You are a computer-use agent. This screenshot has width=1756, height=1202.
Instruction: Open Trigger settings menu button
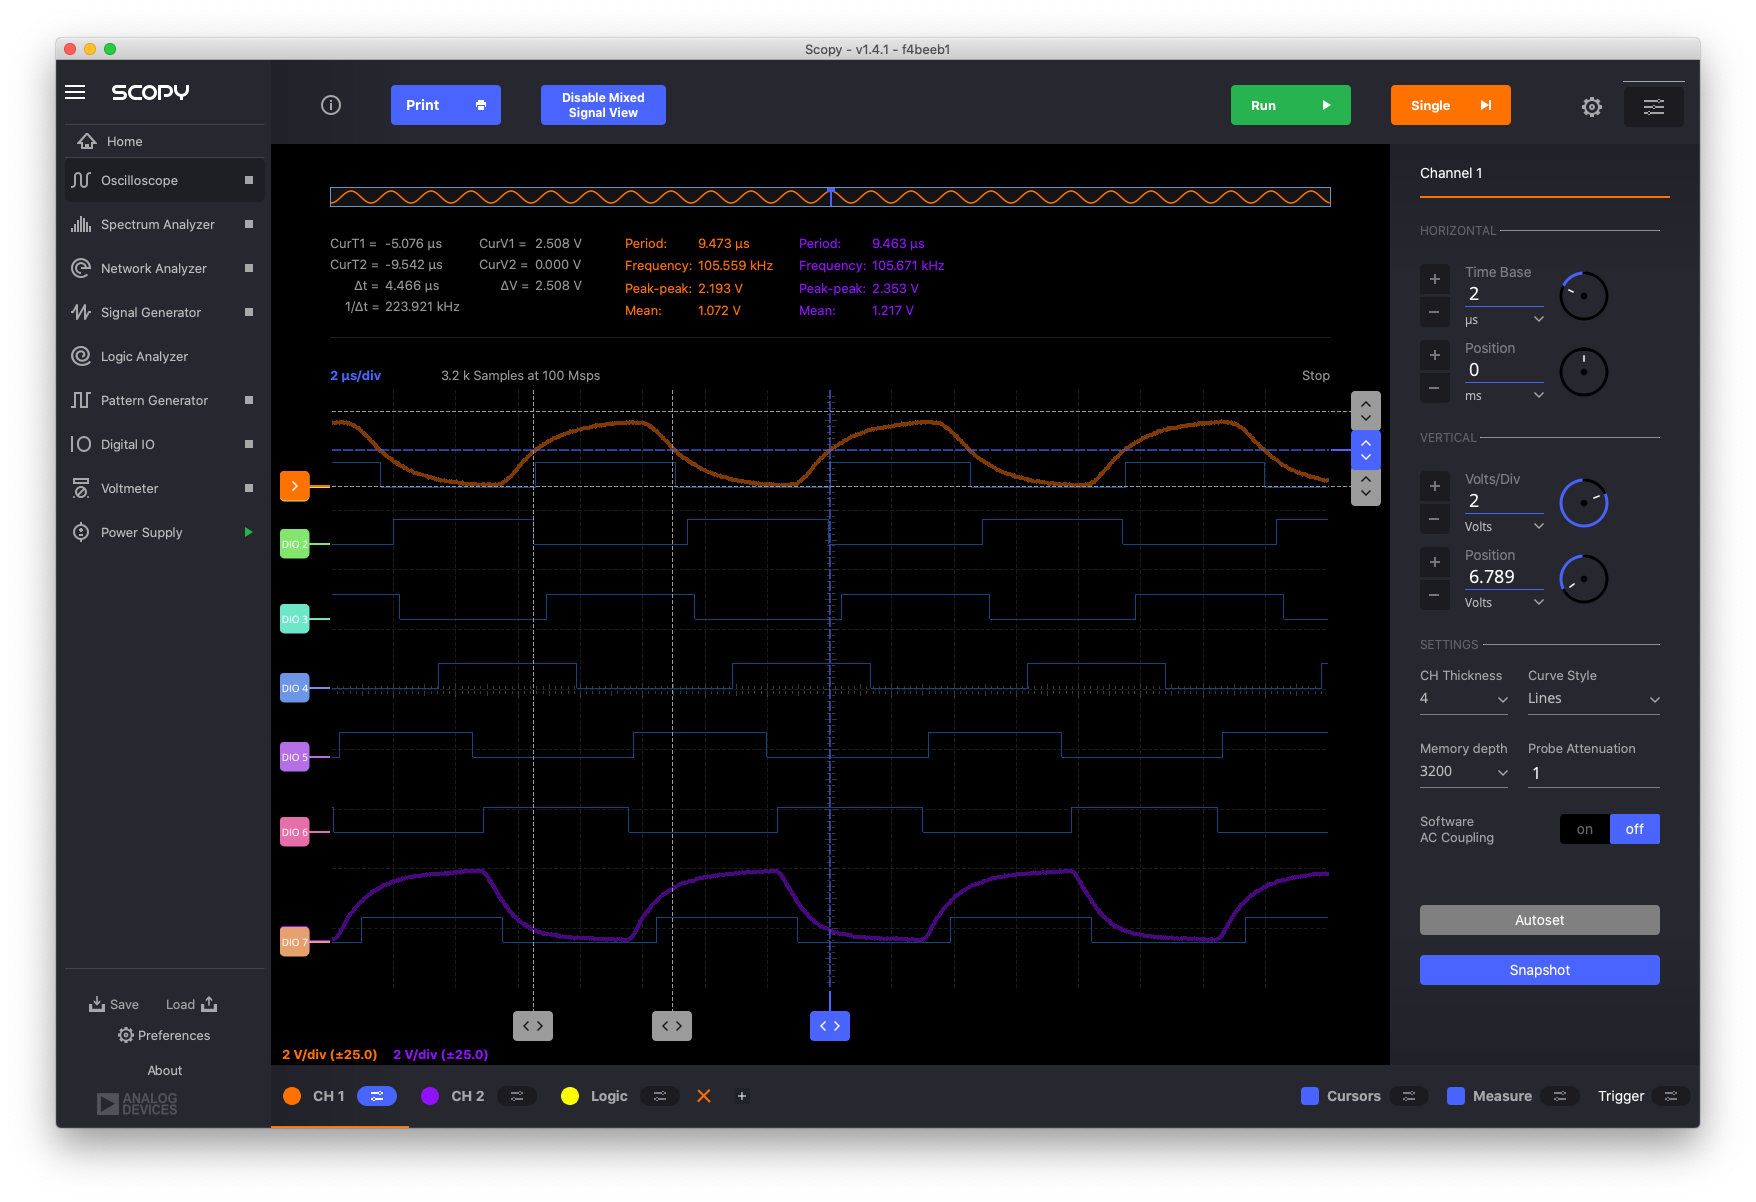(1671, 1096)
